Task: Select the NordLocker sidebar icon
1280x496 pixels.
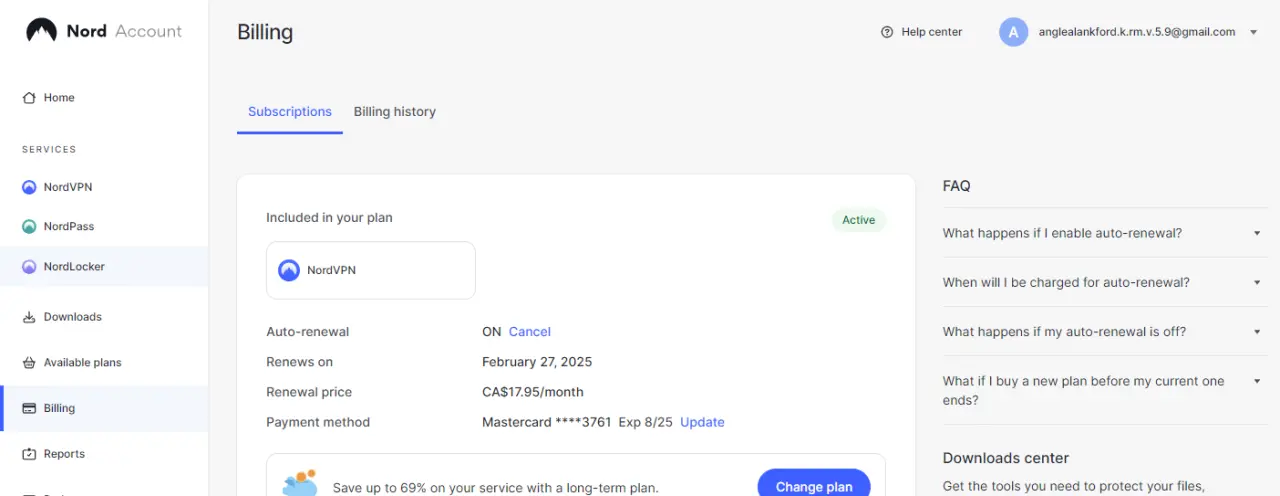Action: (x=29, y=267)
